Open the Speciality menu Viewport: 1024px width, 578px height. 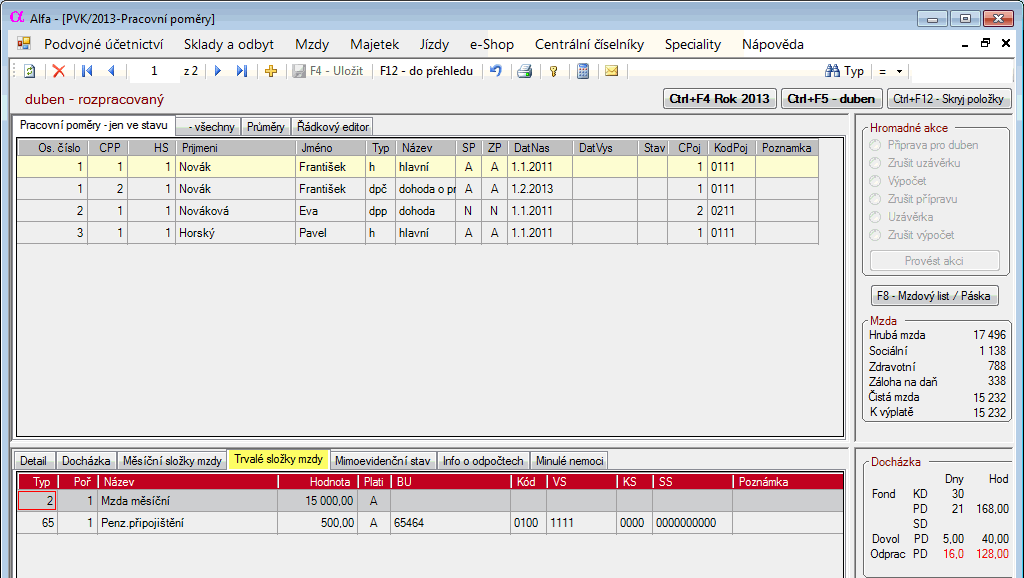(693, 44)
